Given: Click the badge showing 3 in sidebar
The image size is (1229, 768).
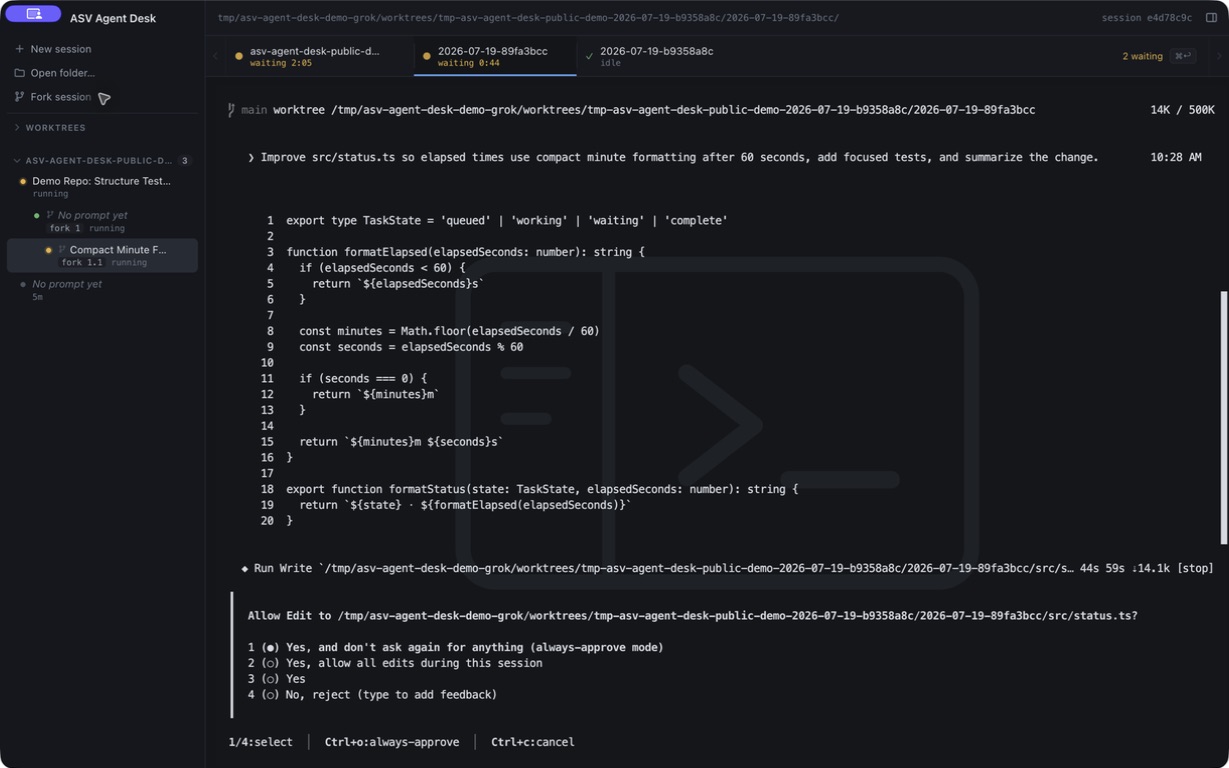Looking at the screenshot, I should click(x=185, y=160).
